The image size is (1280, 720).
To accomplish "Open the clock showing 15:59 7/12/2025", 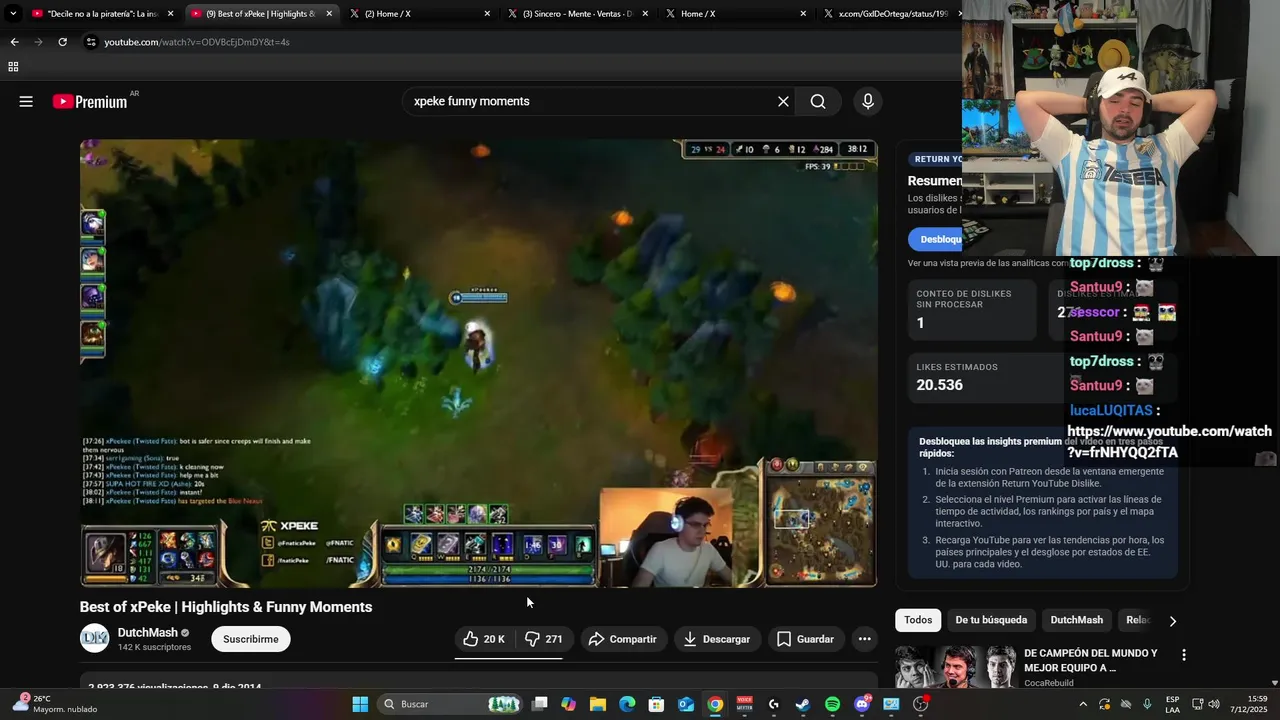I will click(1250, 704).
